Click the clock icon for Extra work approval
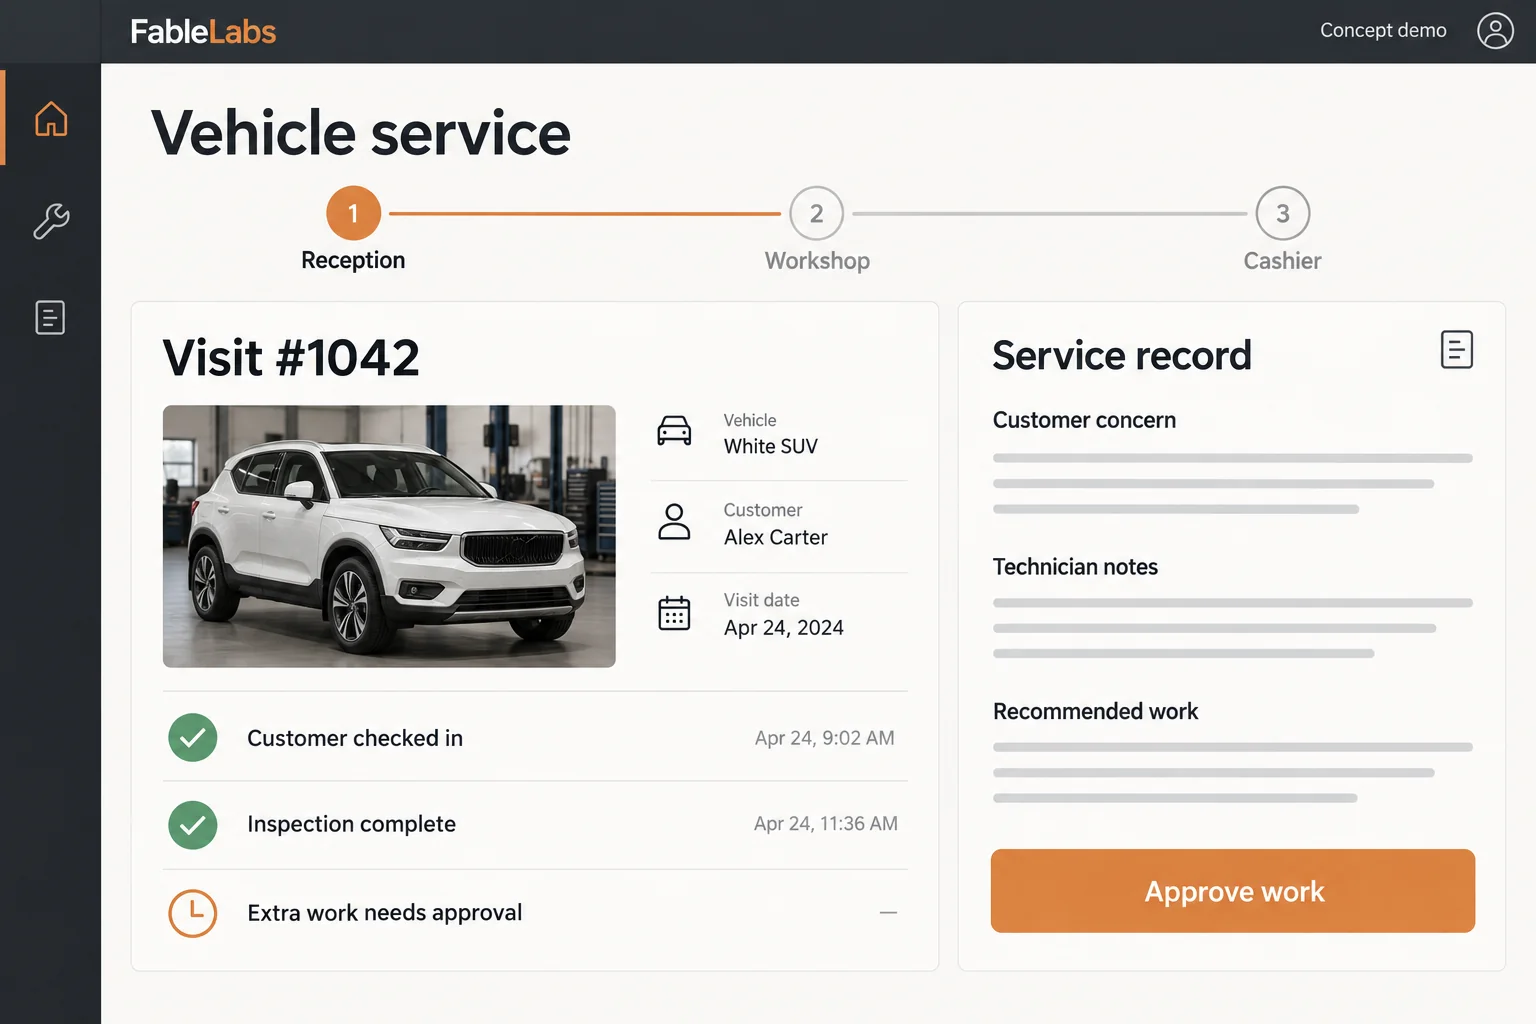This screenshot has width=1536, height=1024. (193, 913)
